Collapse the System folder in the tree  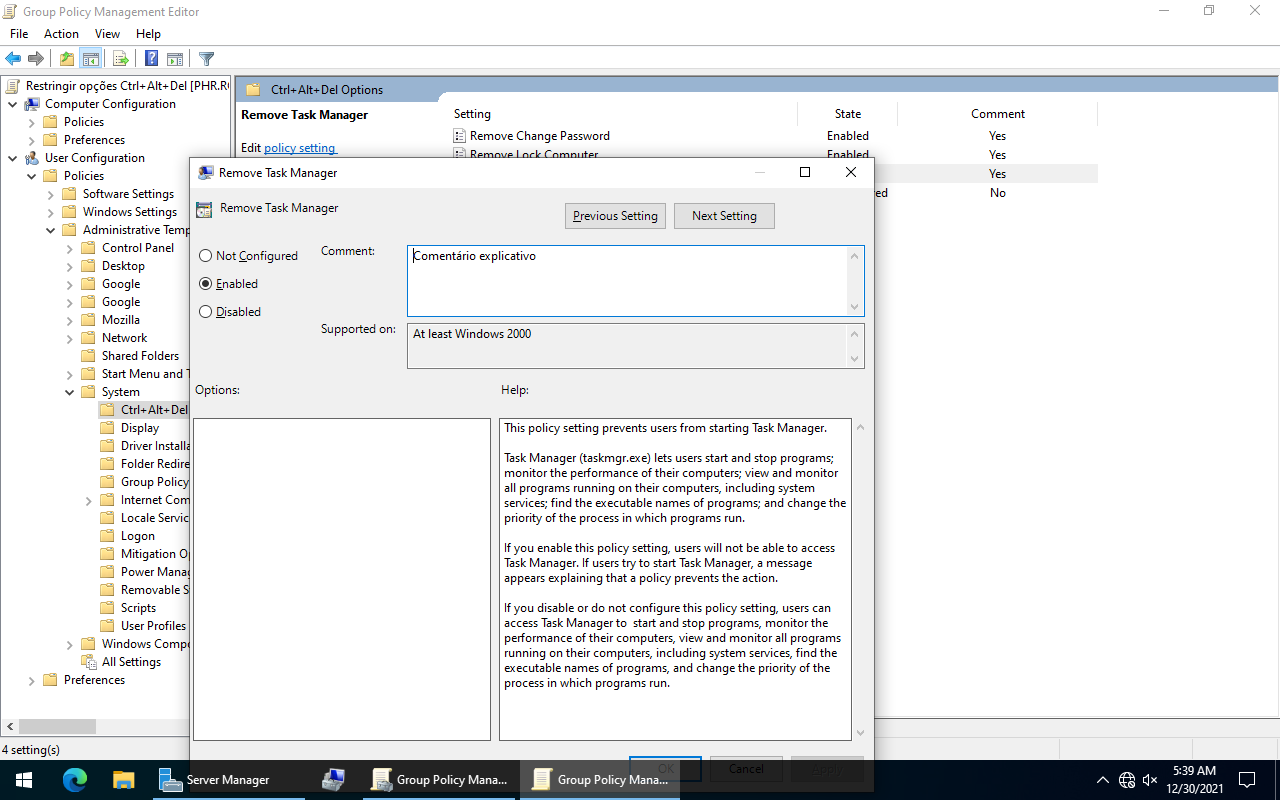pyautogui.click(x=69, y=391)
